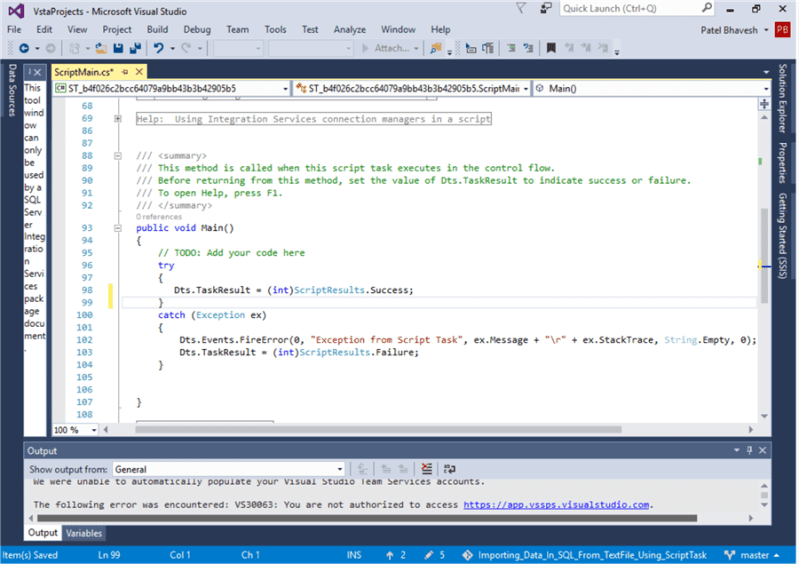Screen dimensions: 799x564
Task: Toggle word wrap in the Output panel
Action: coord(449,469)
